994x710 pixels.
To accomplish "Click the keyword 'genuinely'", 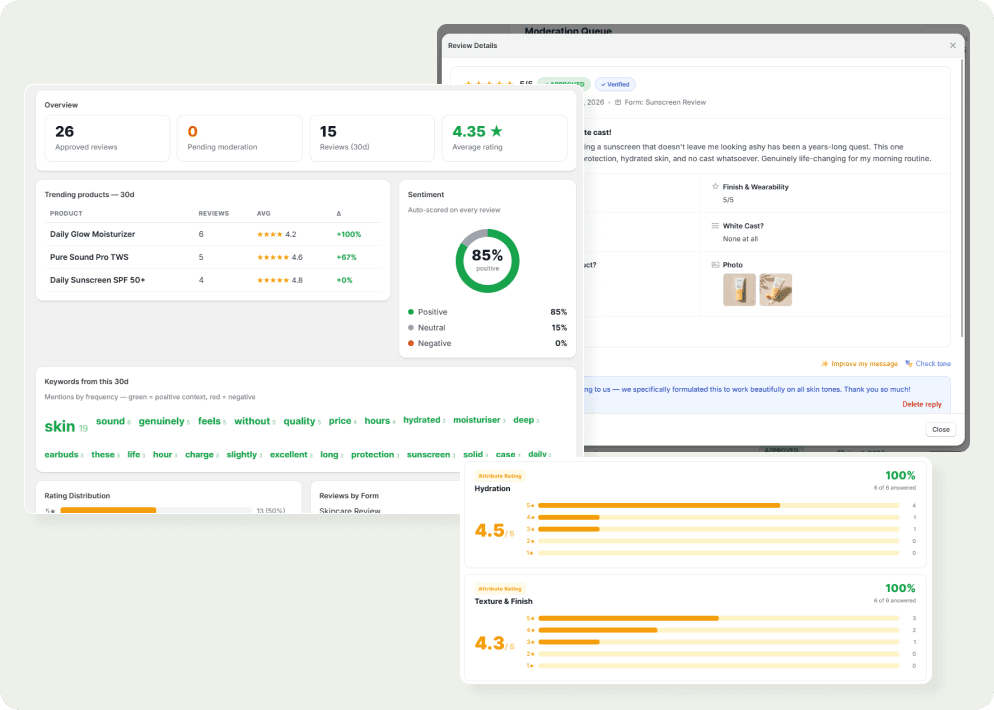I will click(x=164, y=422).
